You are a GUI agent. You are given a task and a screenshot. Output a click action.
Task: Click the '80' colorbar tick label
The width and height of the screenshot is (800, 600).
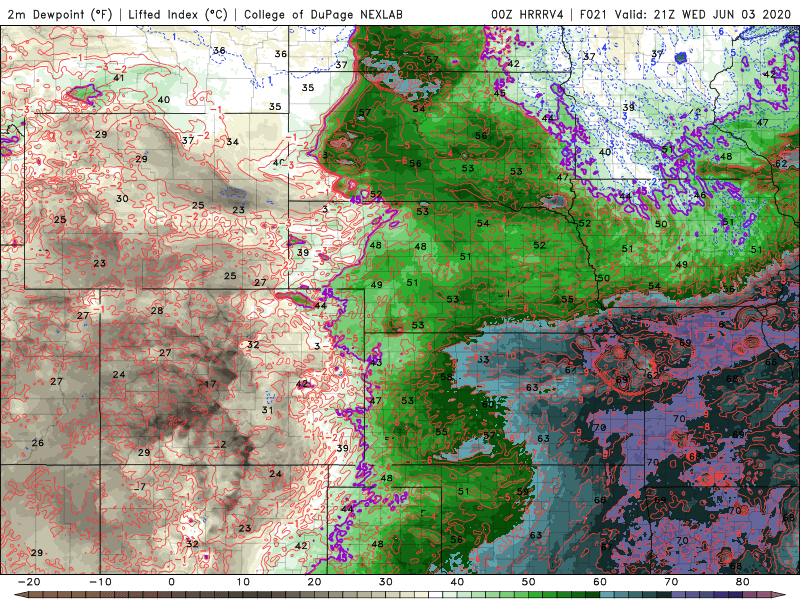point(743,582)
